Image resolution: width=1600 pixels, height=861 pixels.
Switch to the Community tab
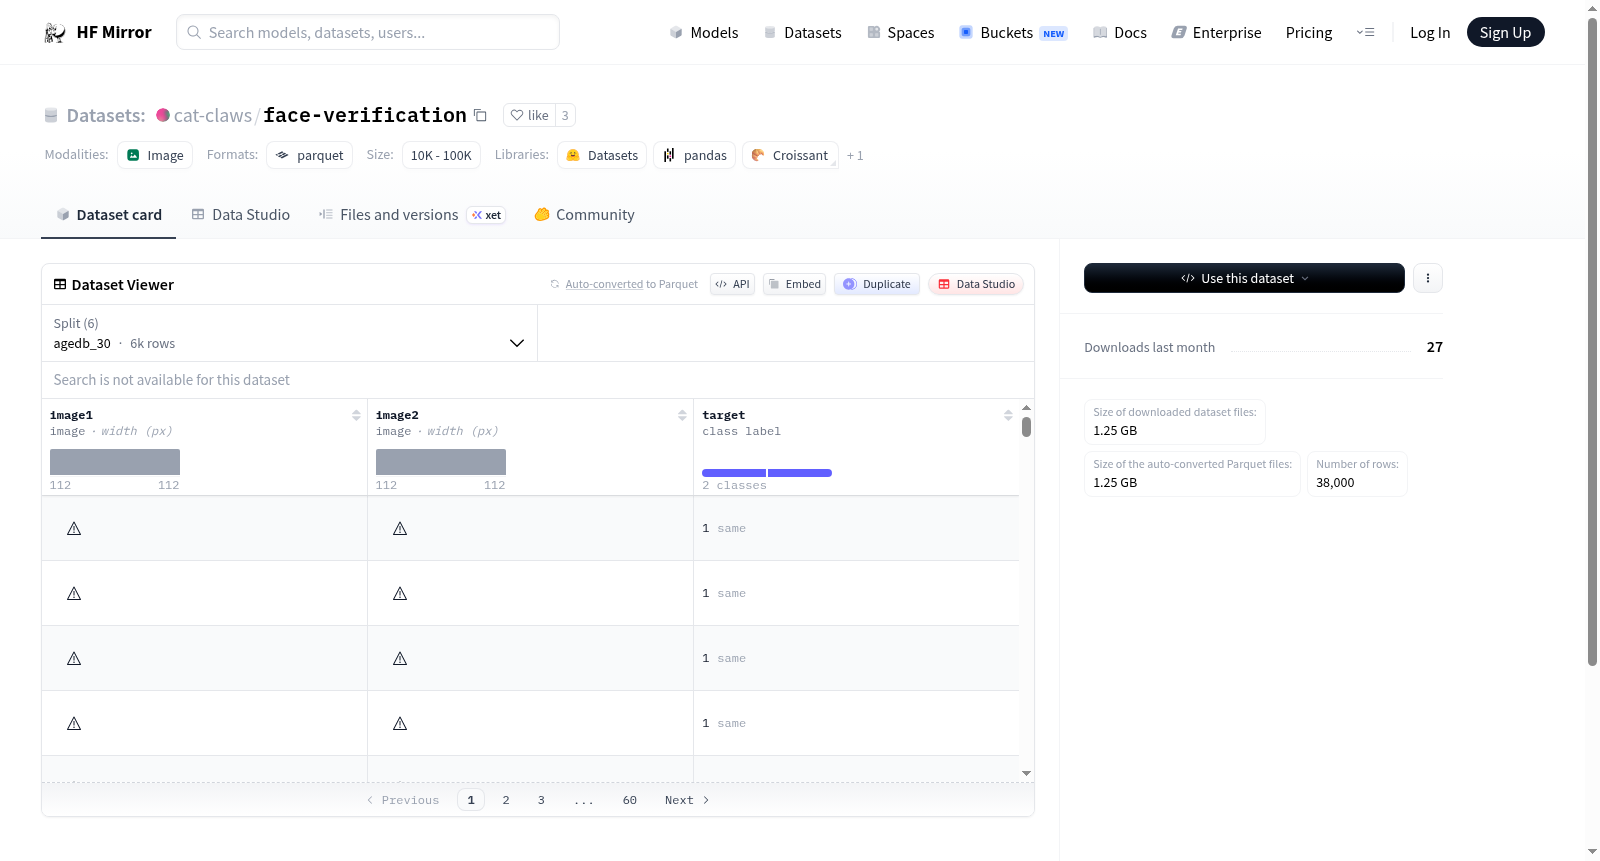point(584,214)
